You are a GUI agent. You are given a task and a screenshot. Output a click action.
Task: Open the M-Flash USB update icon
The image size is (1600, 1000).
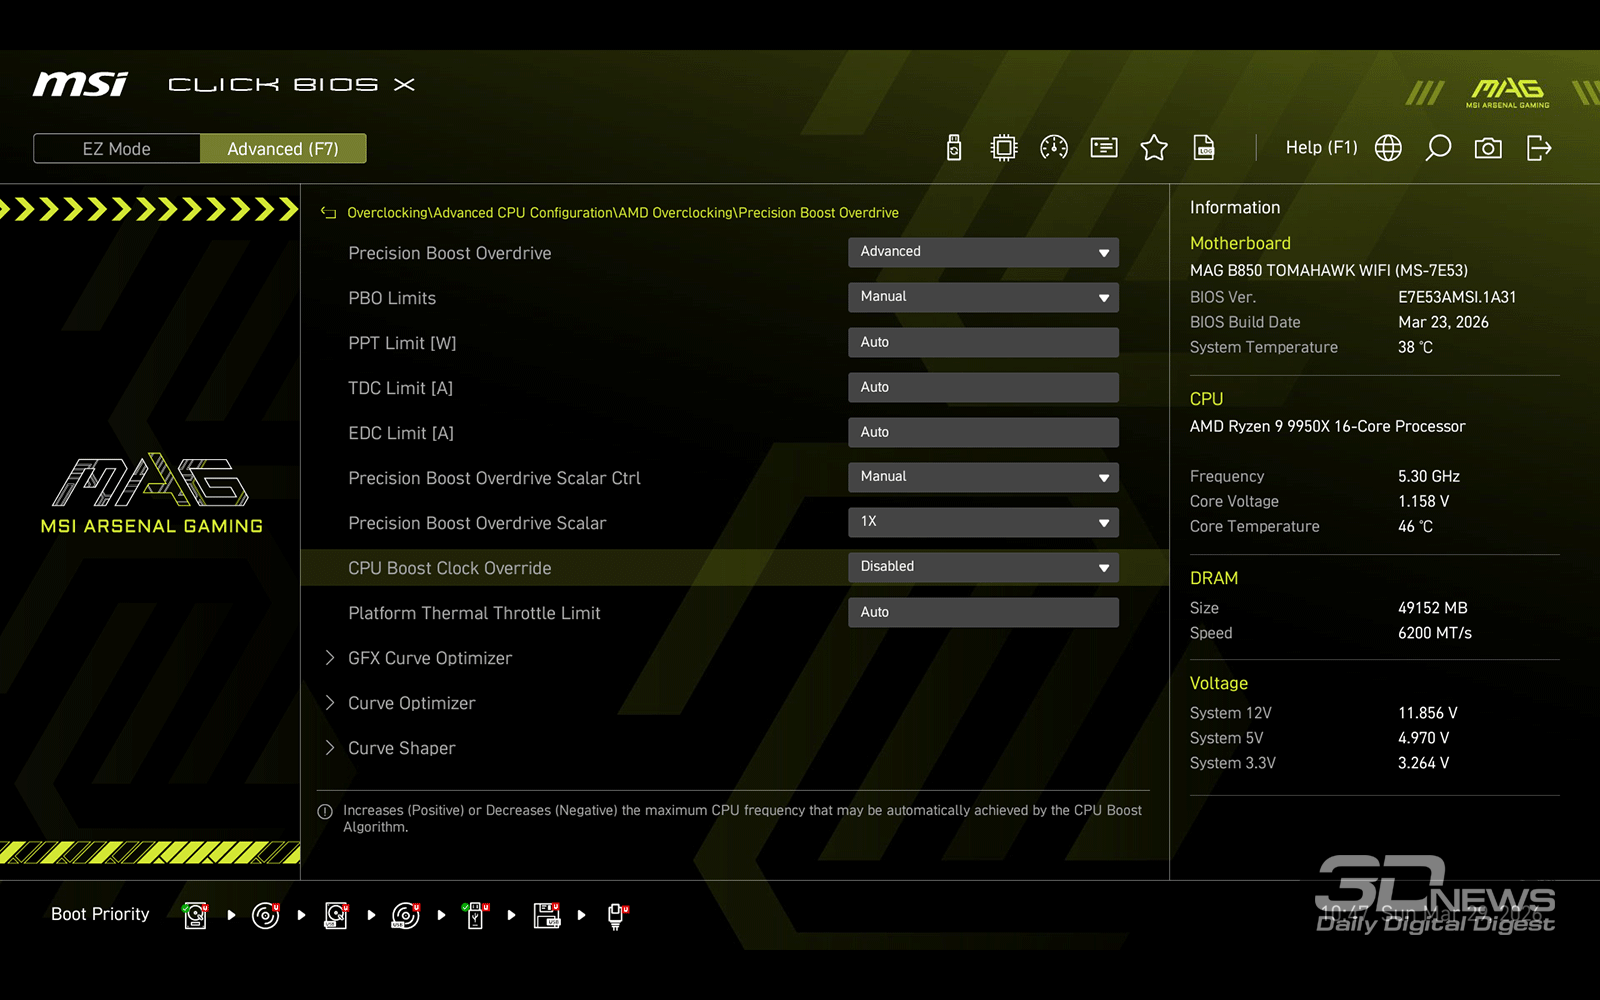(x=954, y=148)
